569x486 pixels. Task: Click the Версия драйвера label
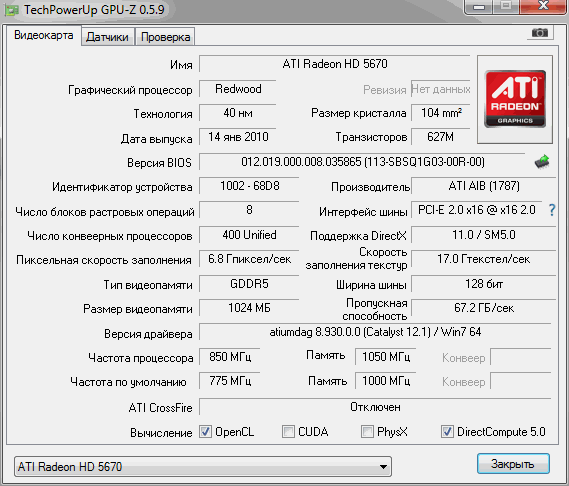[148, 334]
